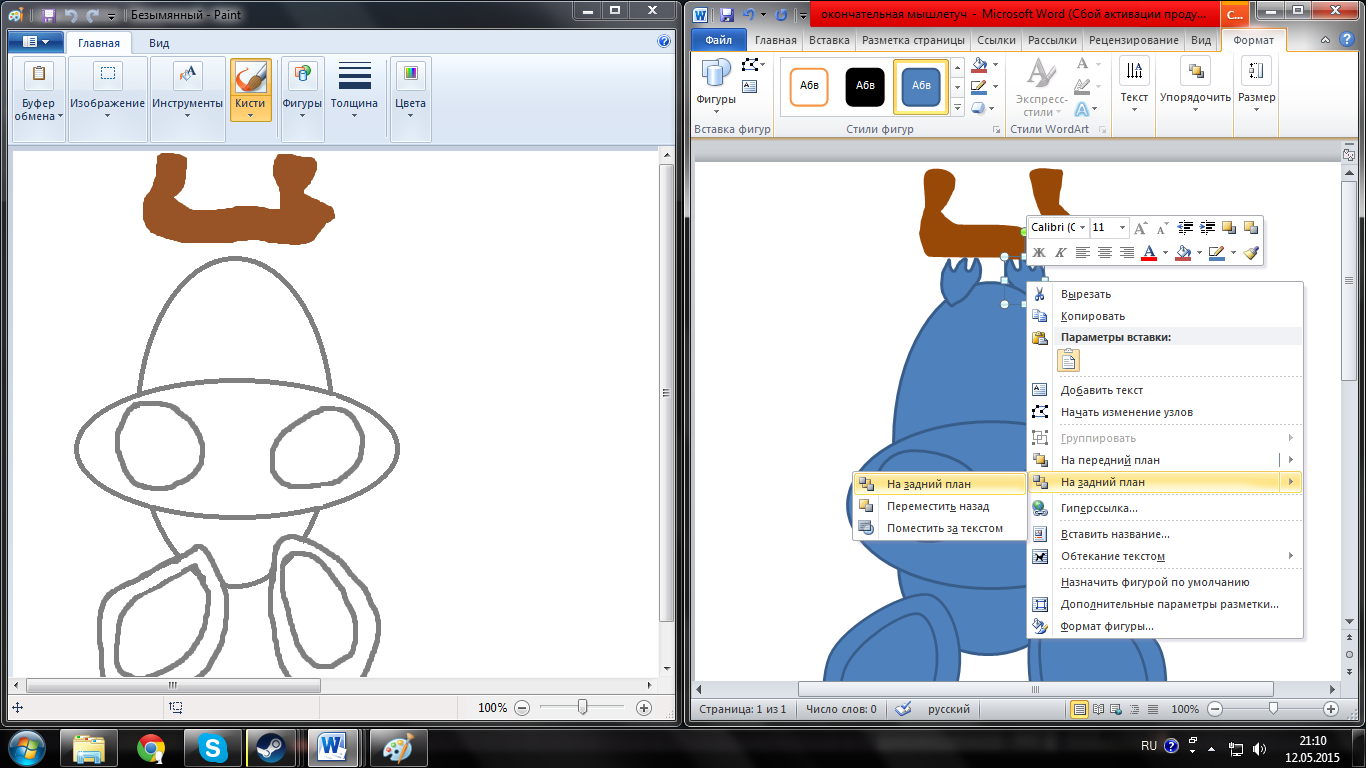Click Word save icon in quick access toolbar

click(x=727, y=15)
